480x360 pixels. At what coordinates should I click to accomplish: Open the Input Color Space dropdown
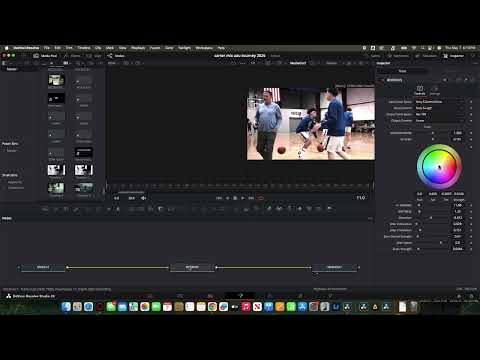click(440, 102)
